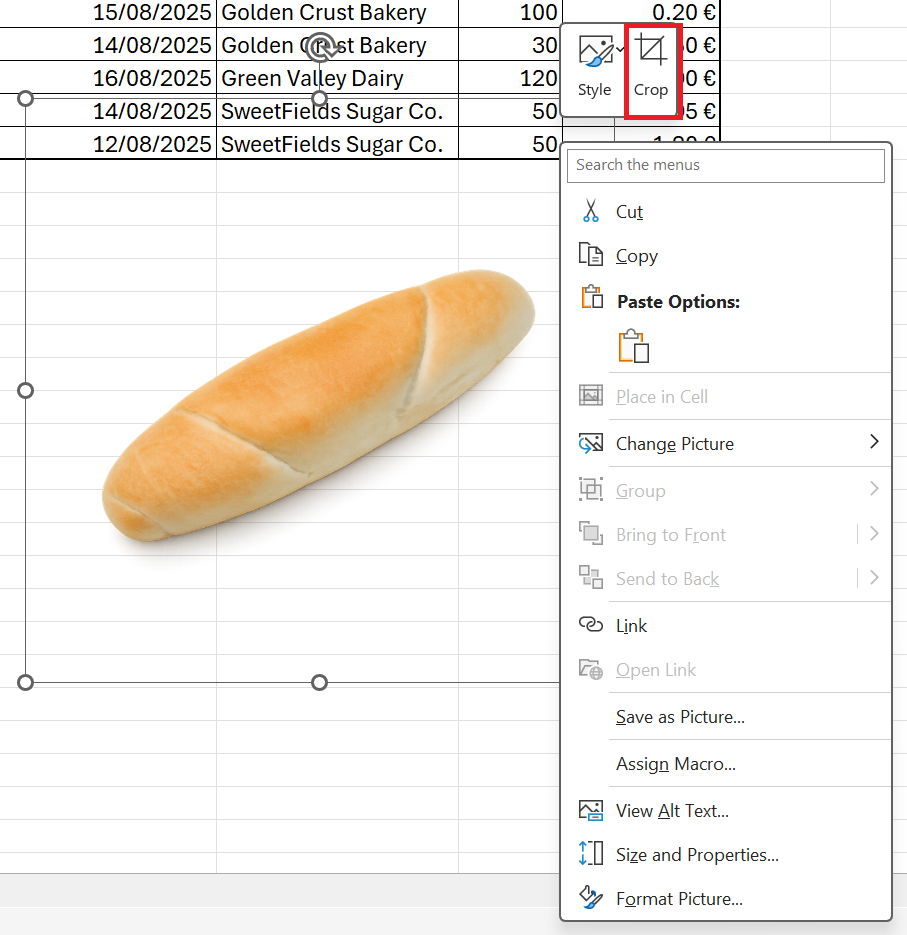
Task: Open the Style picture gallery button
Action: pos(595,66)
